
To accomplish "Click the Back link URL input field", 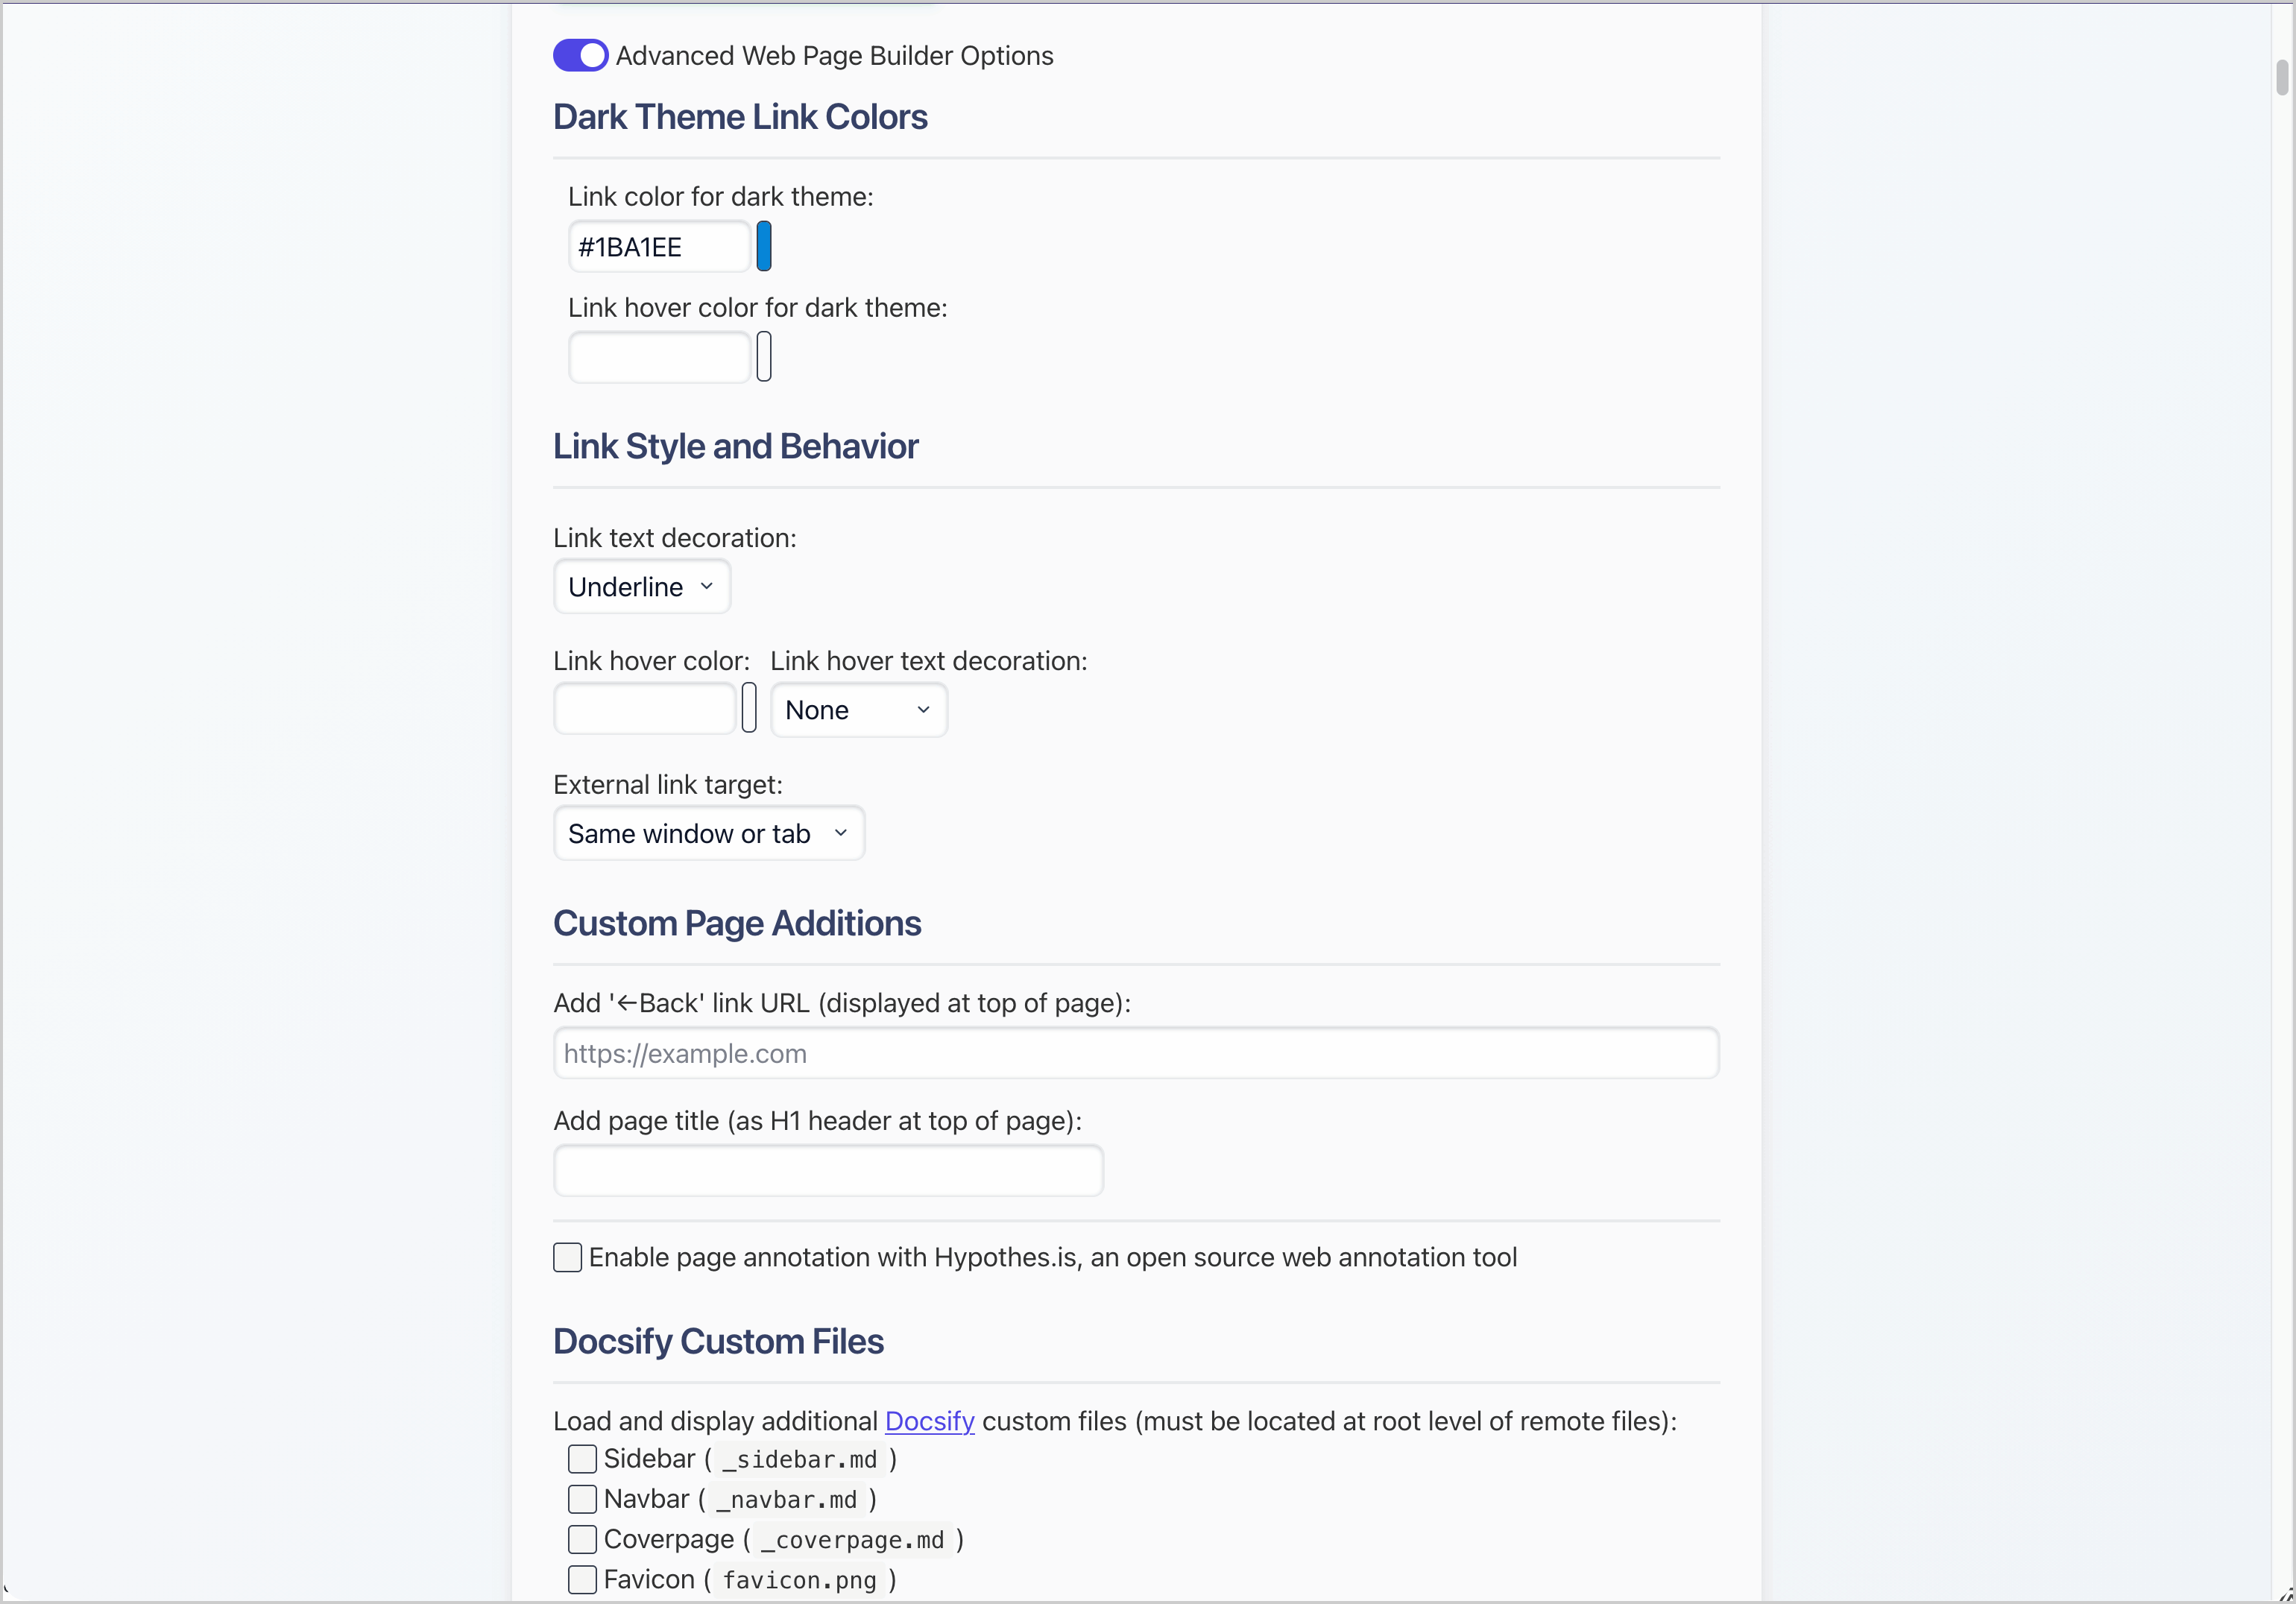I will (1135, 1054).
